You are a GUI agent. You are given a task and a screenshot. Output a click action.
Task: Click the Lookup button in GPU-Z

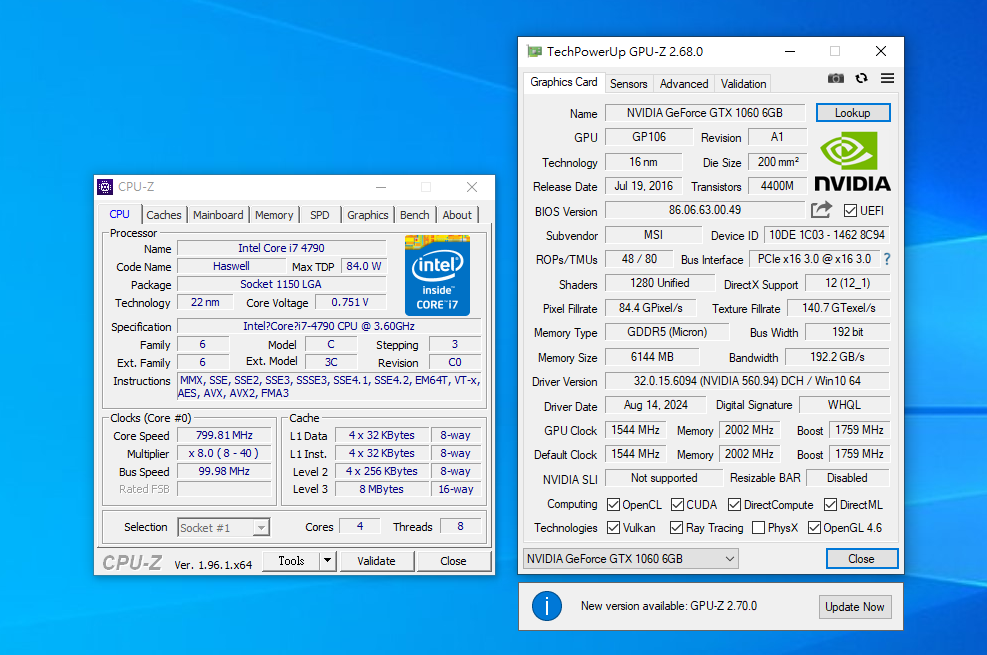click(x=853, y=113)
